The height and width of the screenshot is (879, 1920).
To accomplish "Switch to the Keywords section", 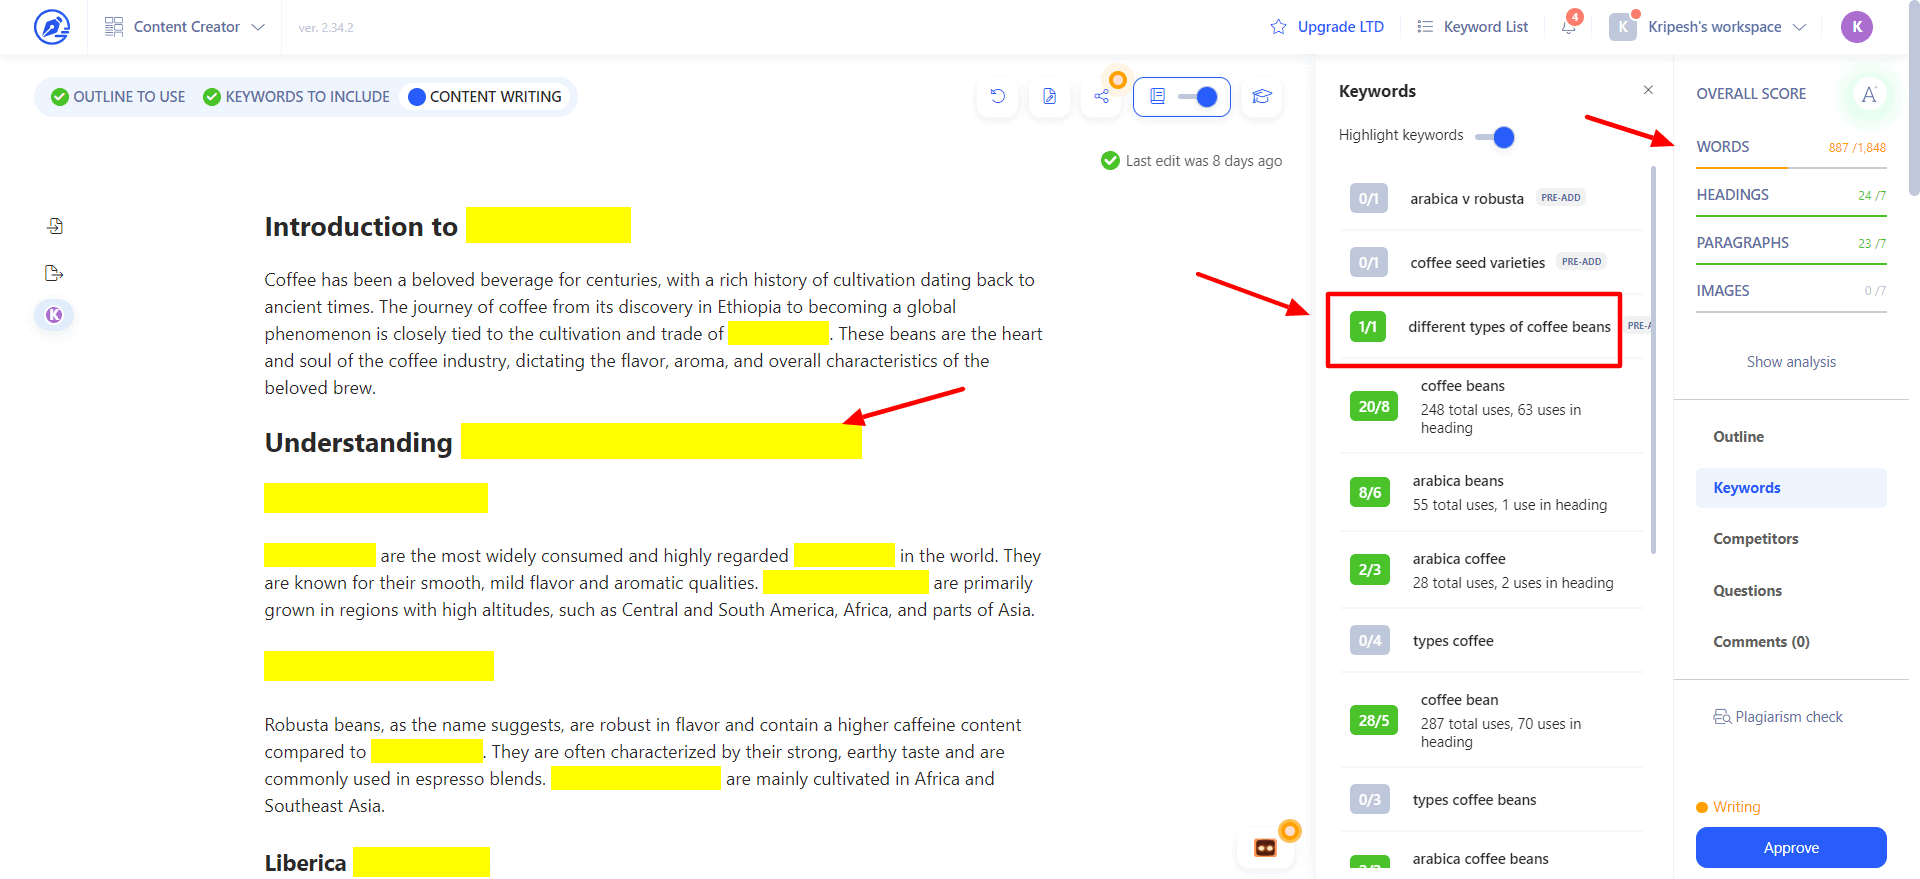I will [x=1791, y=488].
